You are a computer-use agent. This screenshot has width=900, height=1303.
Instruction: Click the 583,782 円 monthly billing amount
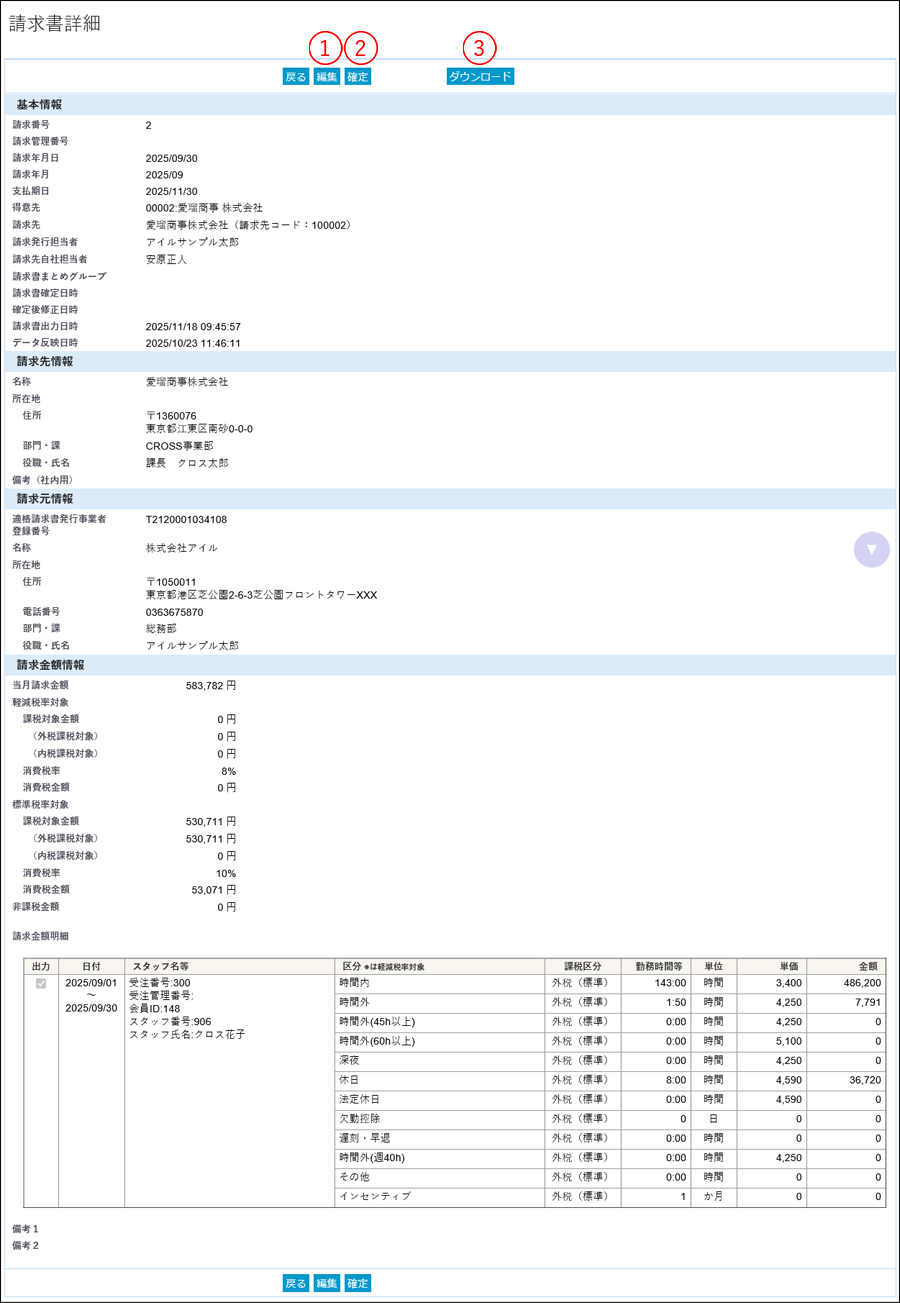(x=211, y=685)
